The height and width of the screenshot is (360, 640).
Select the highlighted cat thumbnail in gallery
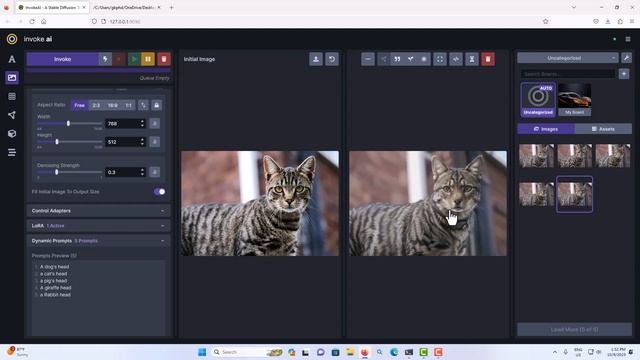[x=574, y=194]
